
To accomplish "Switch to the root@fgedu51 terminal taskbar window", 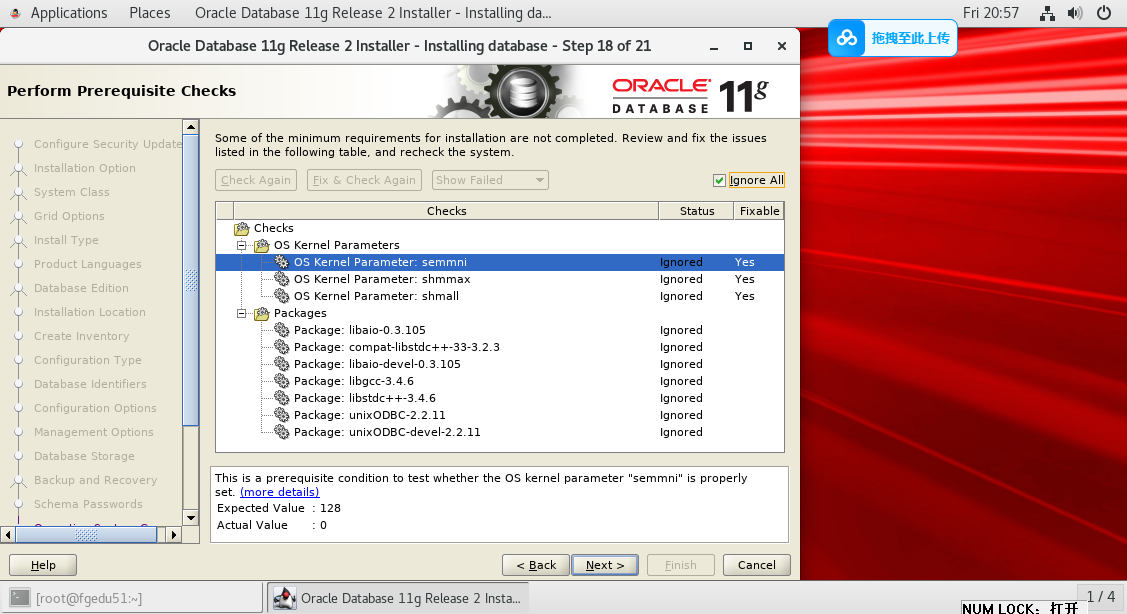I will (x=133, y=597).
